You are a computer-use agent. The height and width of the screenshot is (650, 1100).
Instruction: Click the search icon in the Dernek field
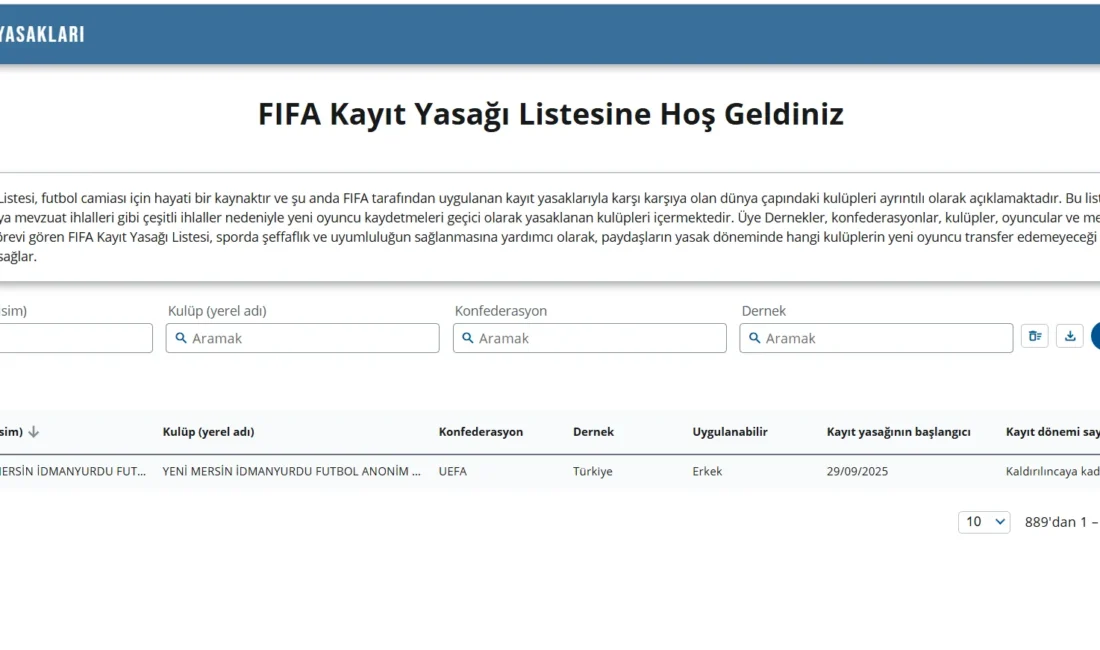[x=755, y=338]
